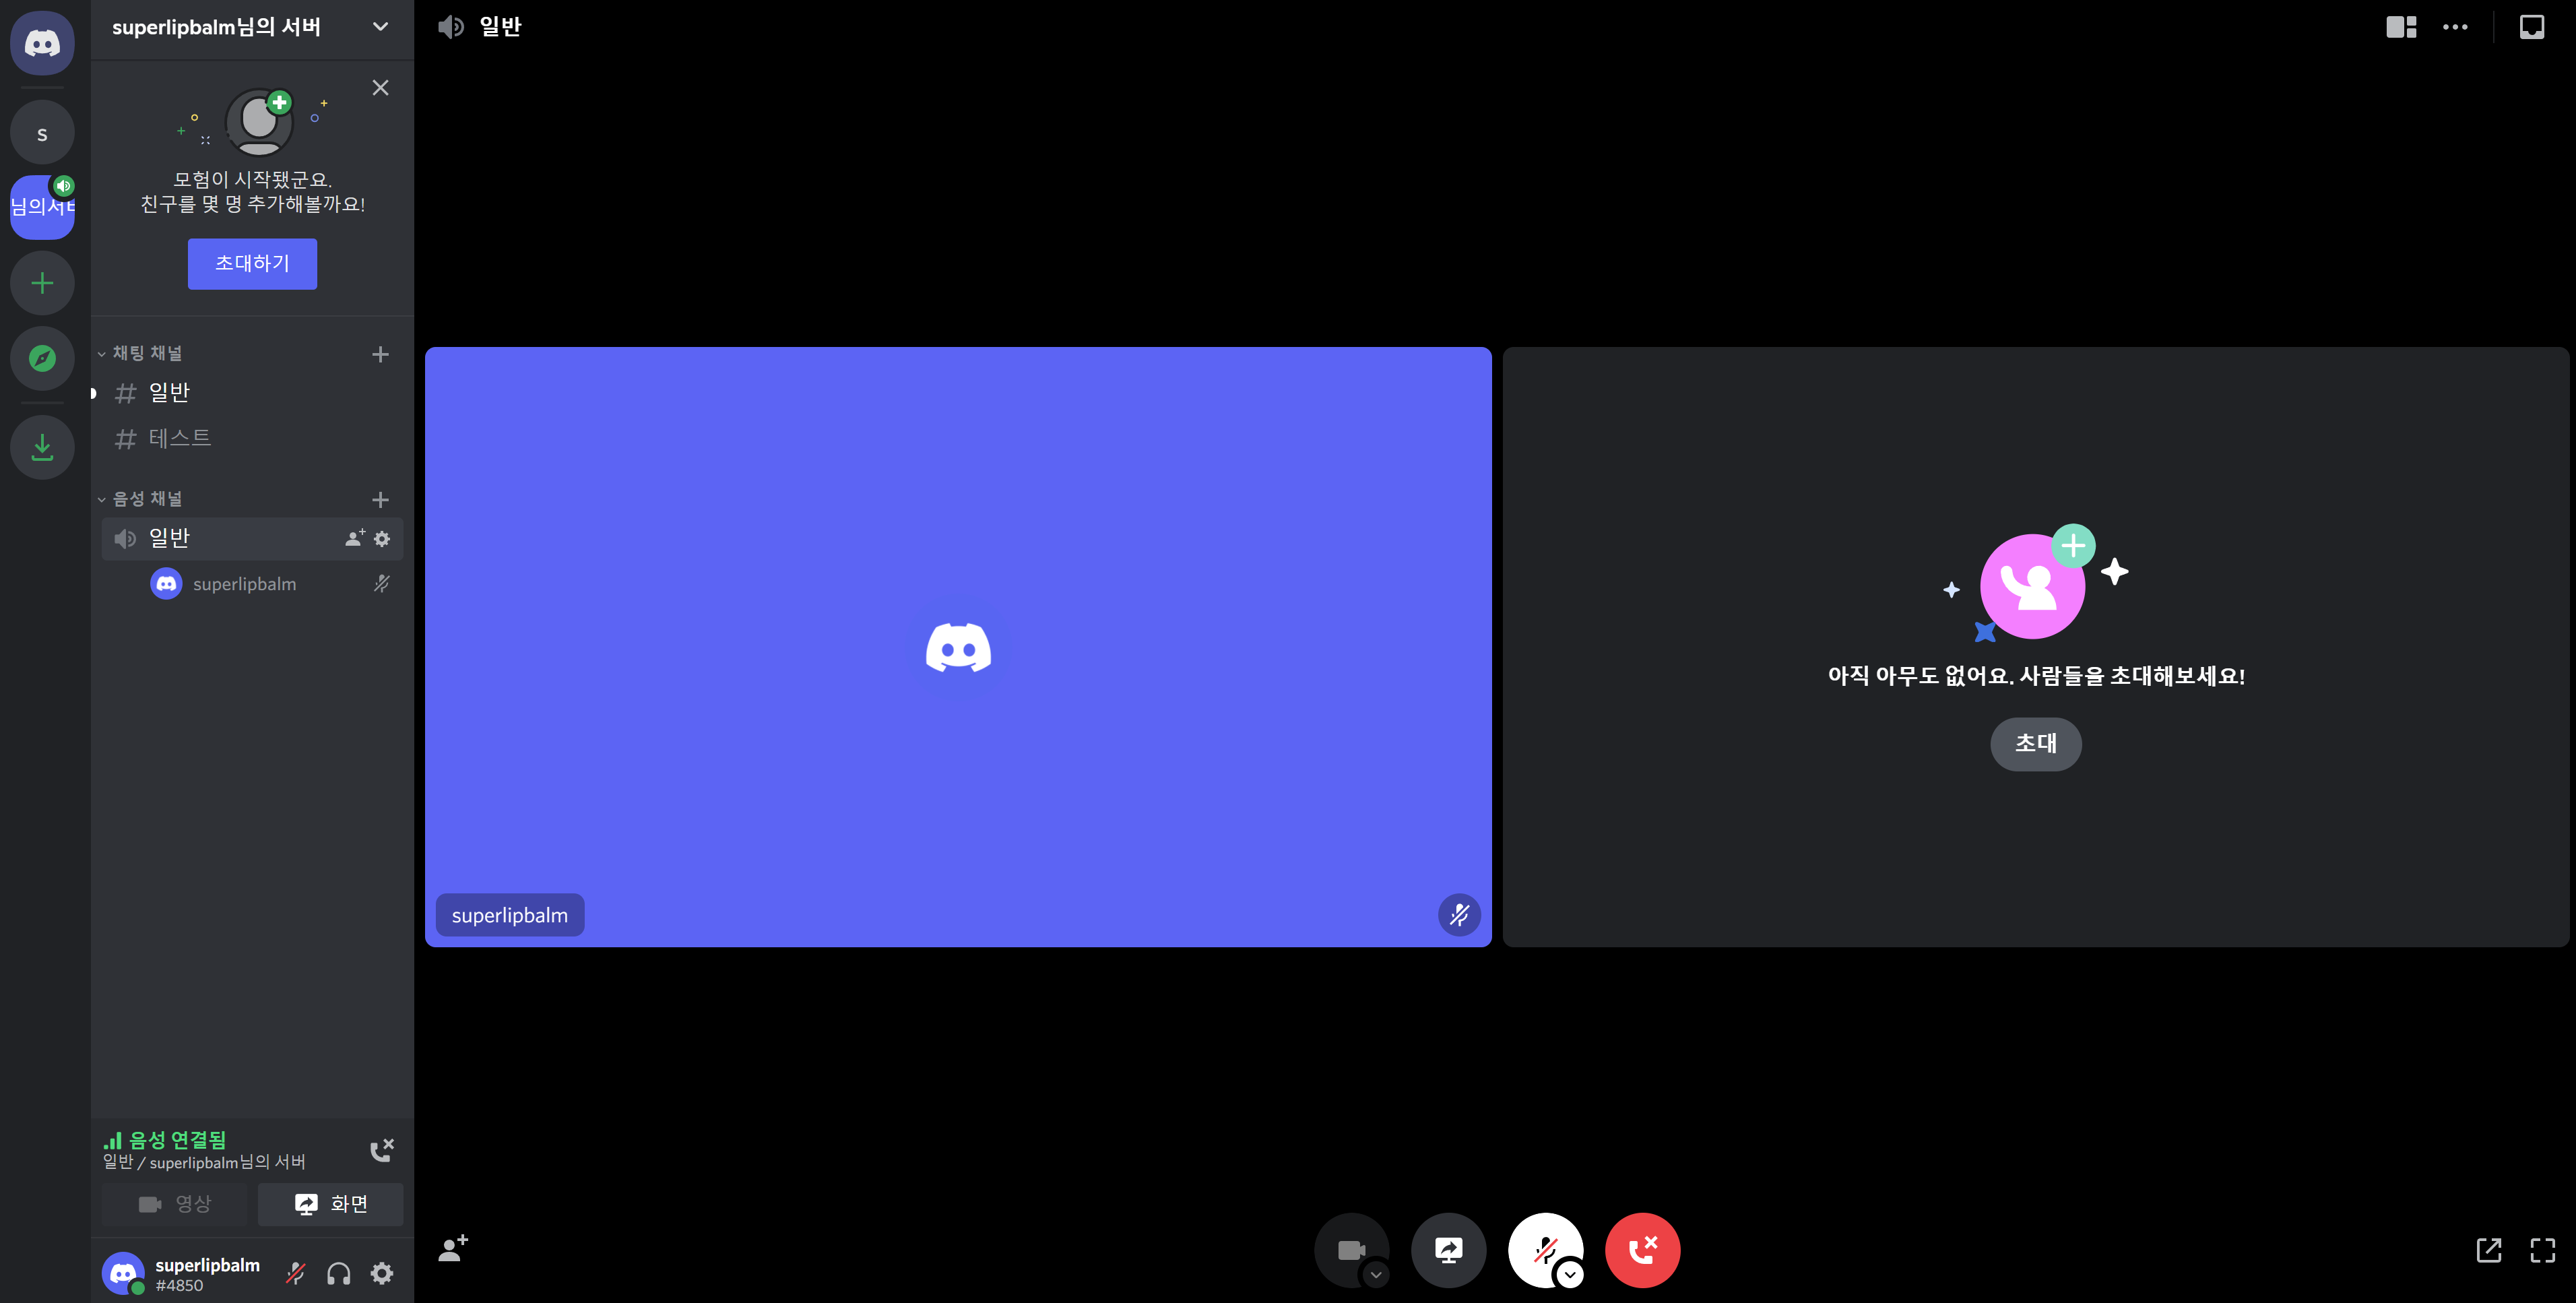Open the 테스트 text channel
The width and height of the screenshot is (2576, 1303).
point(180,438)
